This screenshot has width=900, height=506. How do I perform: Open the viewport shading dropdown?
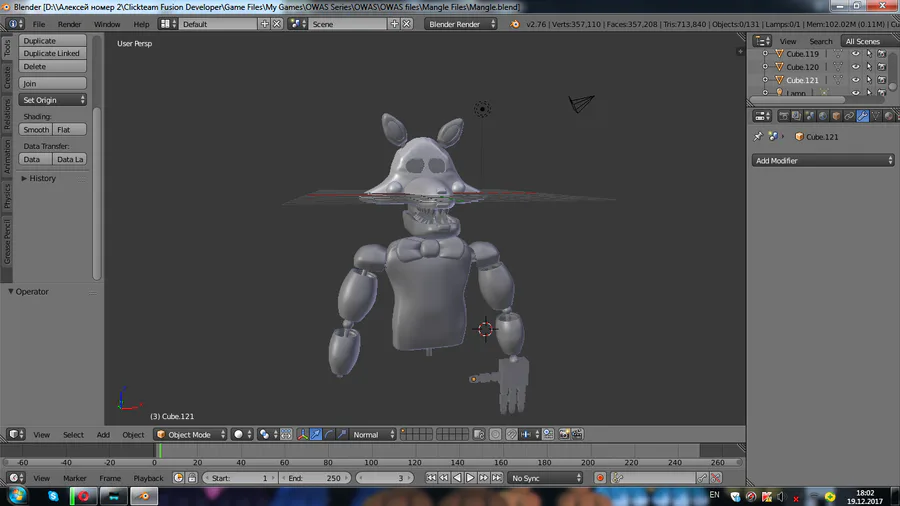[x=242, y=434]
